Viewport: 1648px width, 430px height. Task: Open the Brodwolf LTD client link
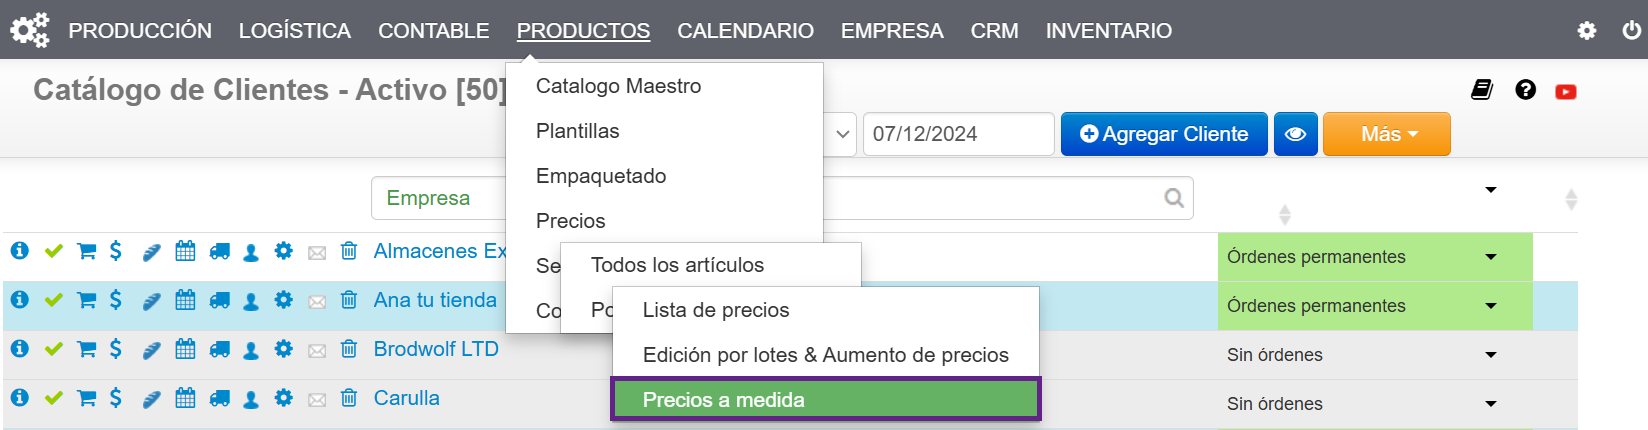coord(436,349)
